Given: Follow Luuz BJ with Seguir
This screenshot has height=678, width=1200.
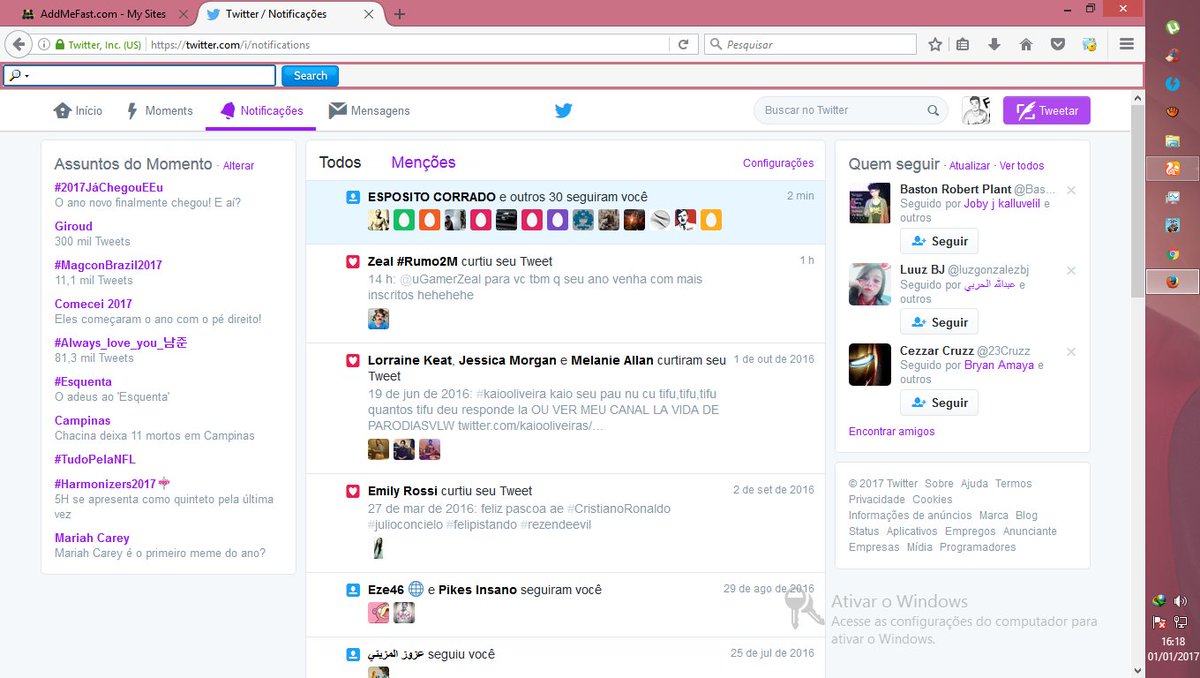Looking at the screenshot, I should [x=939, y=322].
